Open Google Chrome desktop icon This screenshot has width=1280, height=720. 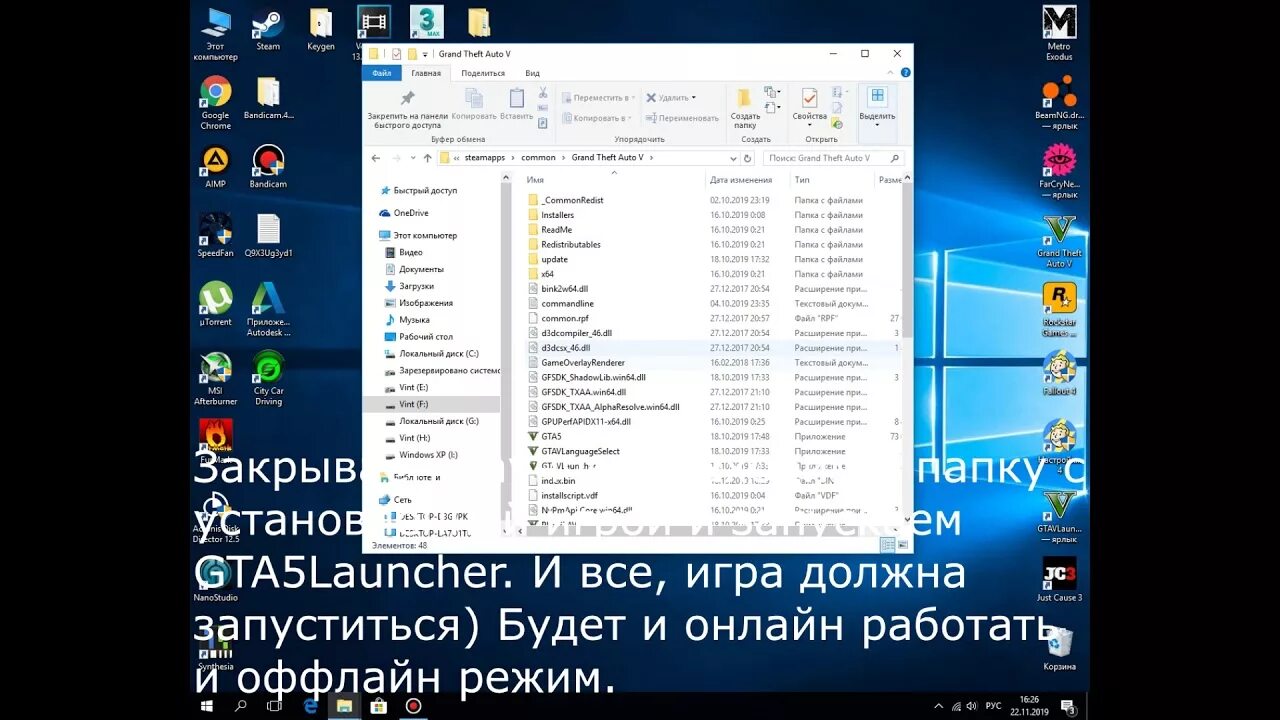(x=215, y=104)
